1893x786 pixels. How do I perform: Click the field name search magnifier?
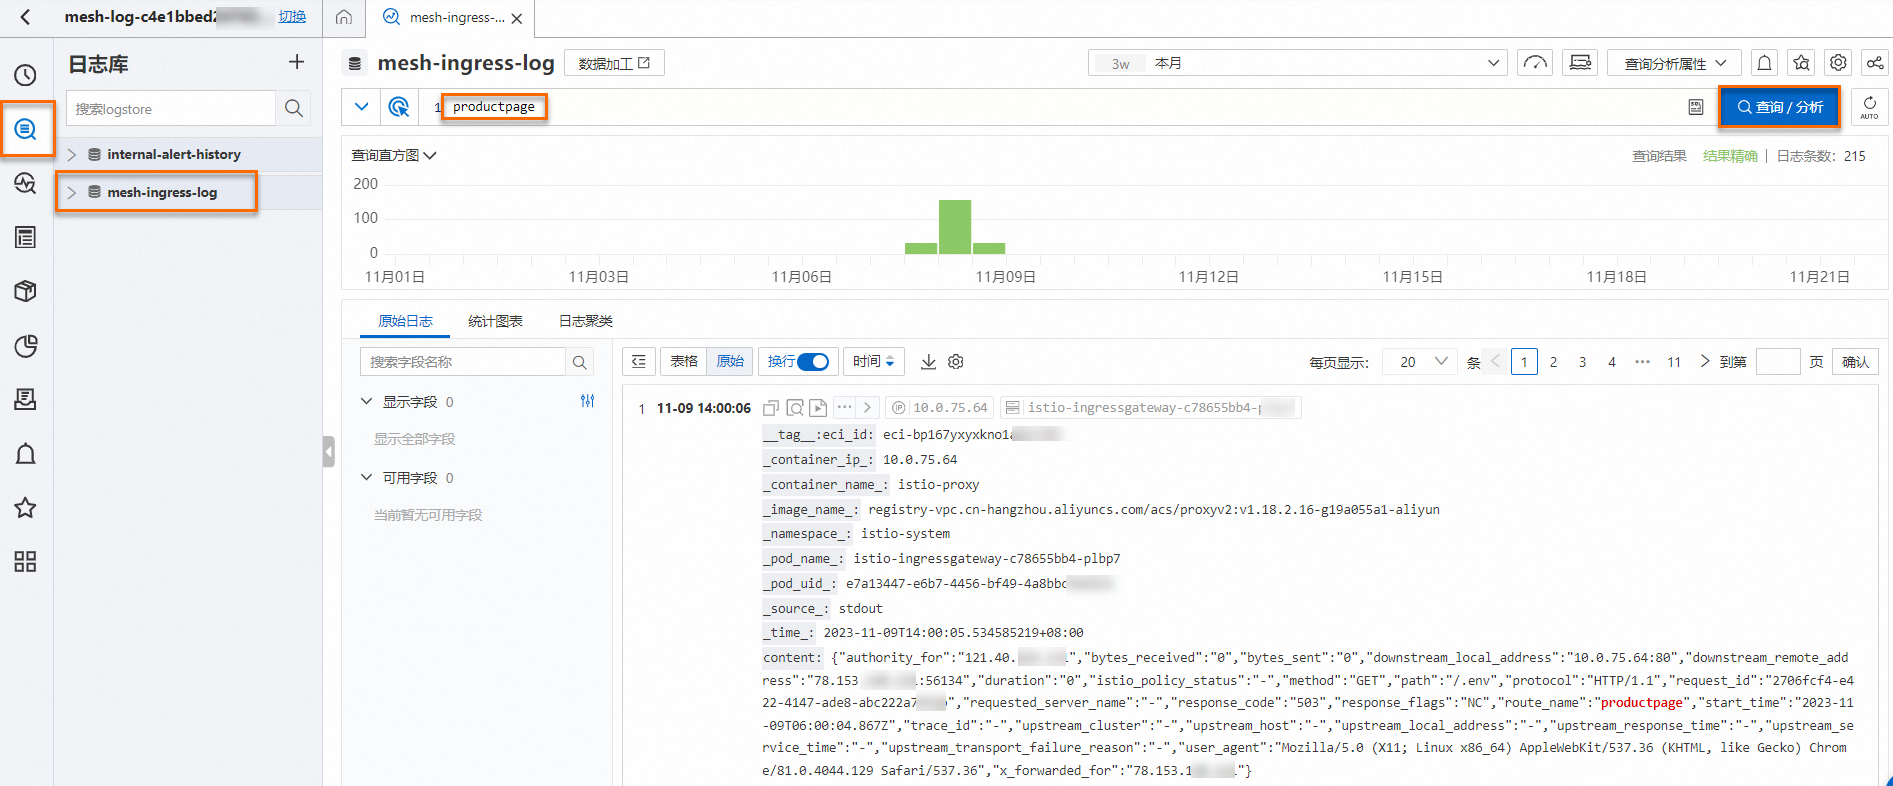pos(580,362)
